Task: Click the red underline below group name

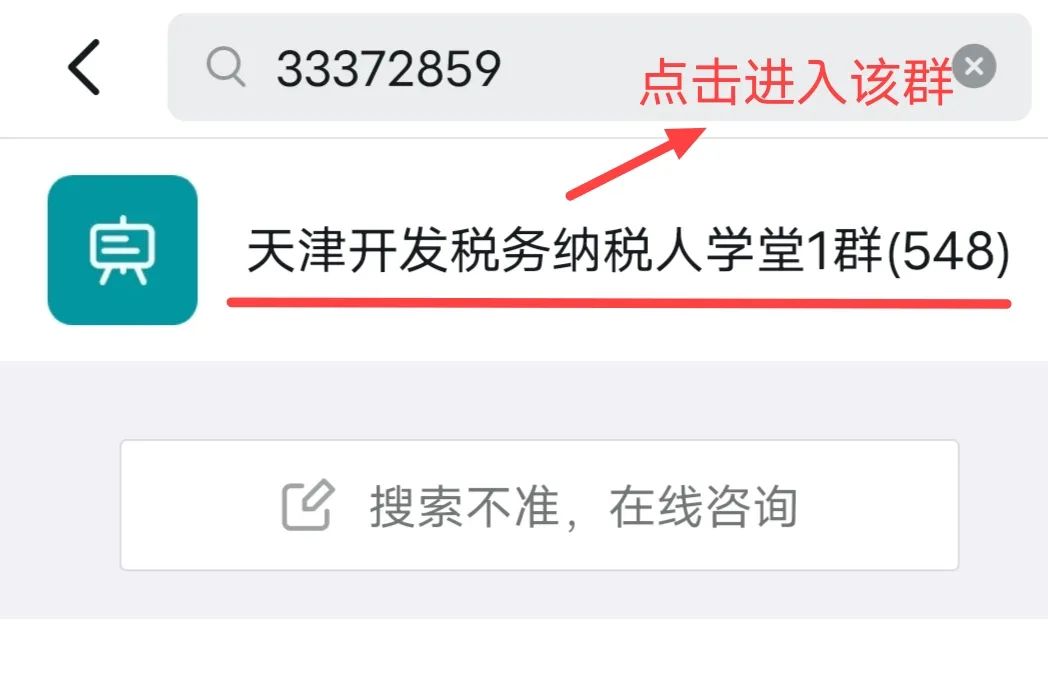Action: [619, 303]
